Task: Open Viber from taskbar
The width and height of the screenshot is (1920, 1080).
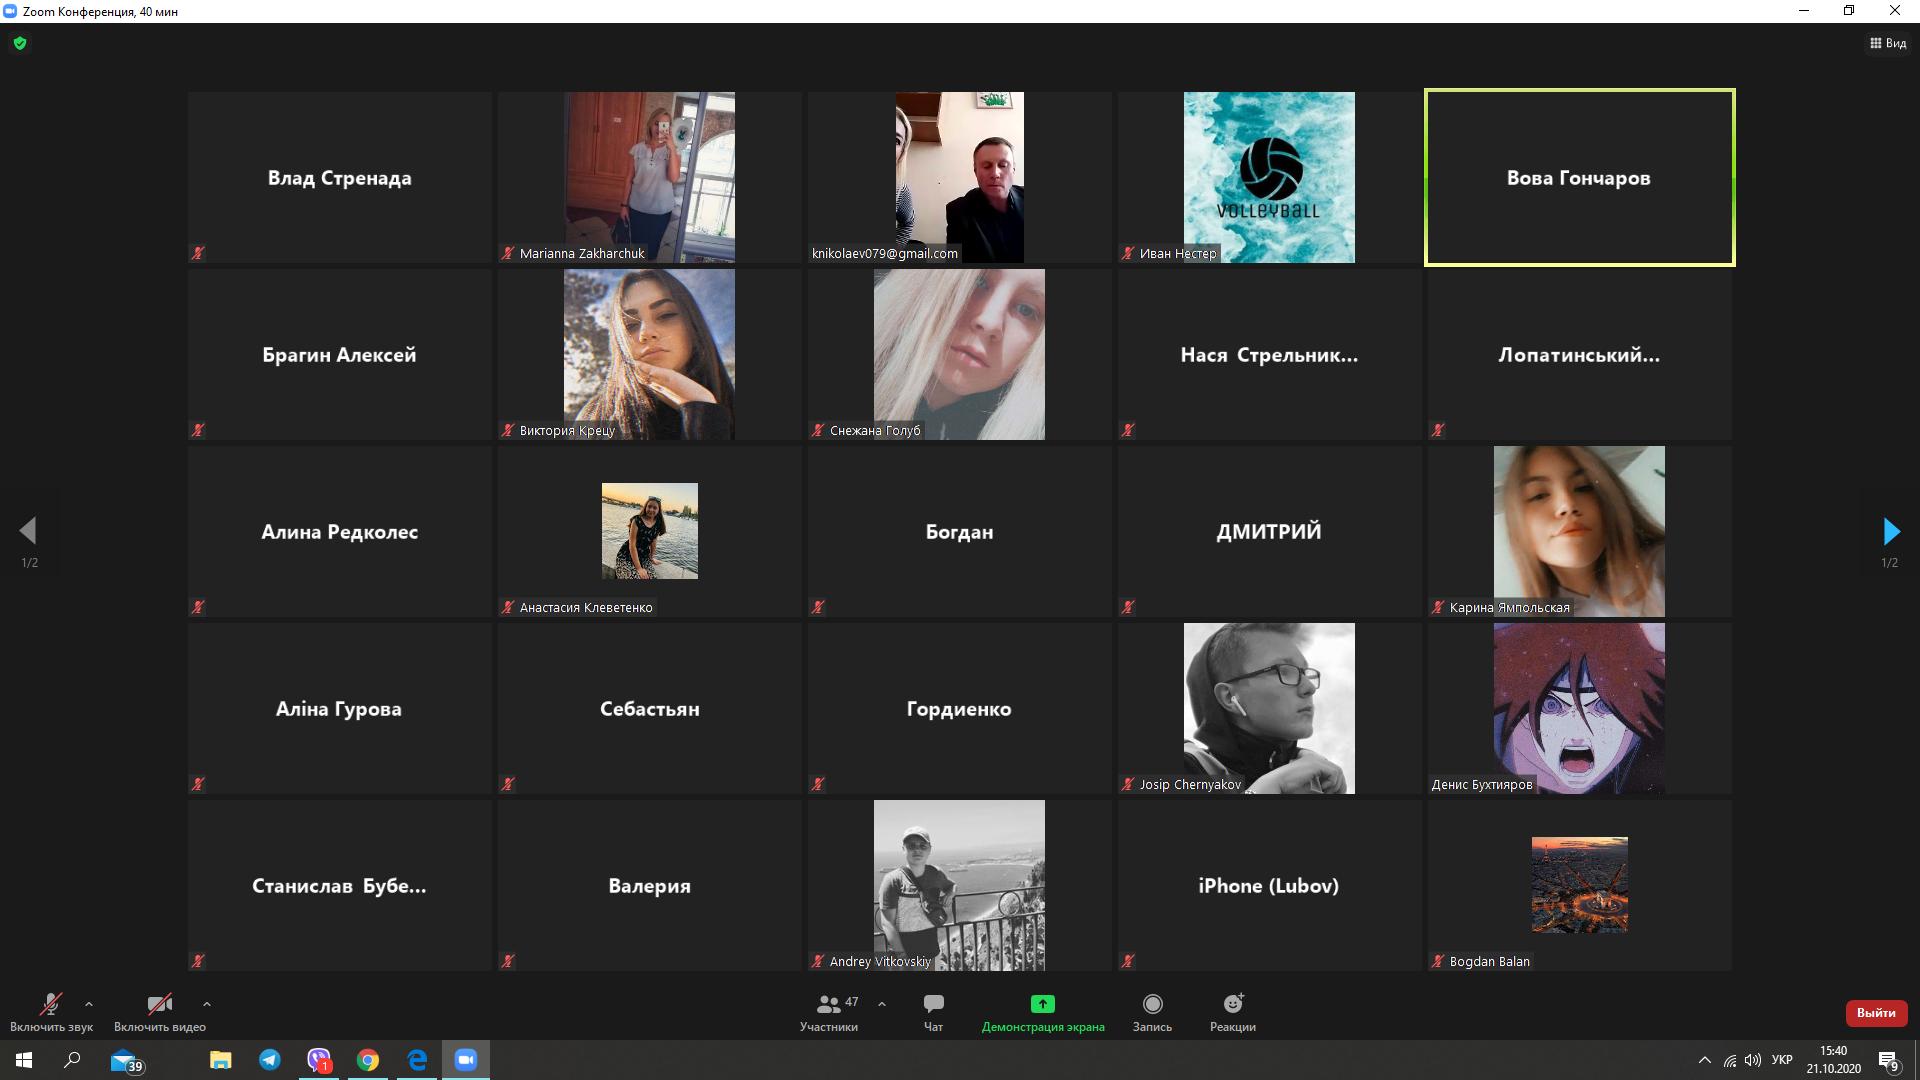Action: (319, 1060)
